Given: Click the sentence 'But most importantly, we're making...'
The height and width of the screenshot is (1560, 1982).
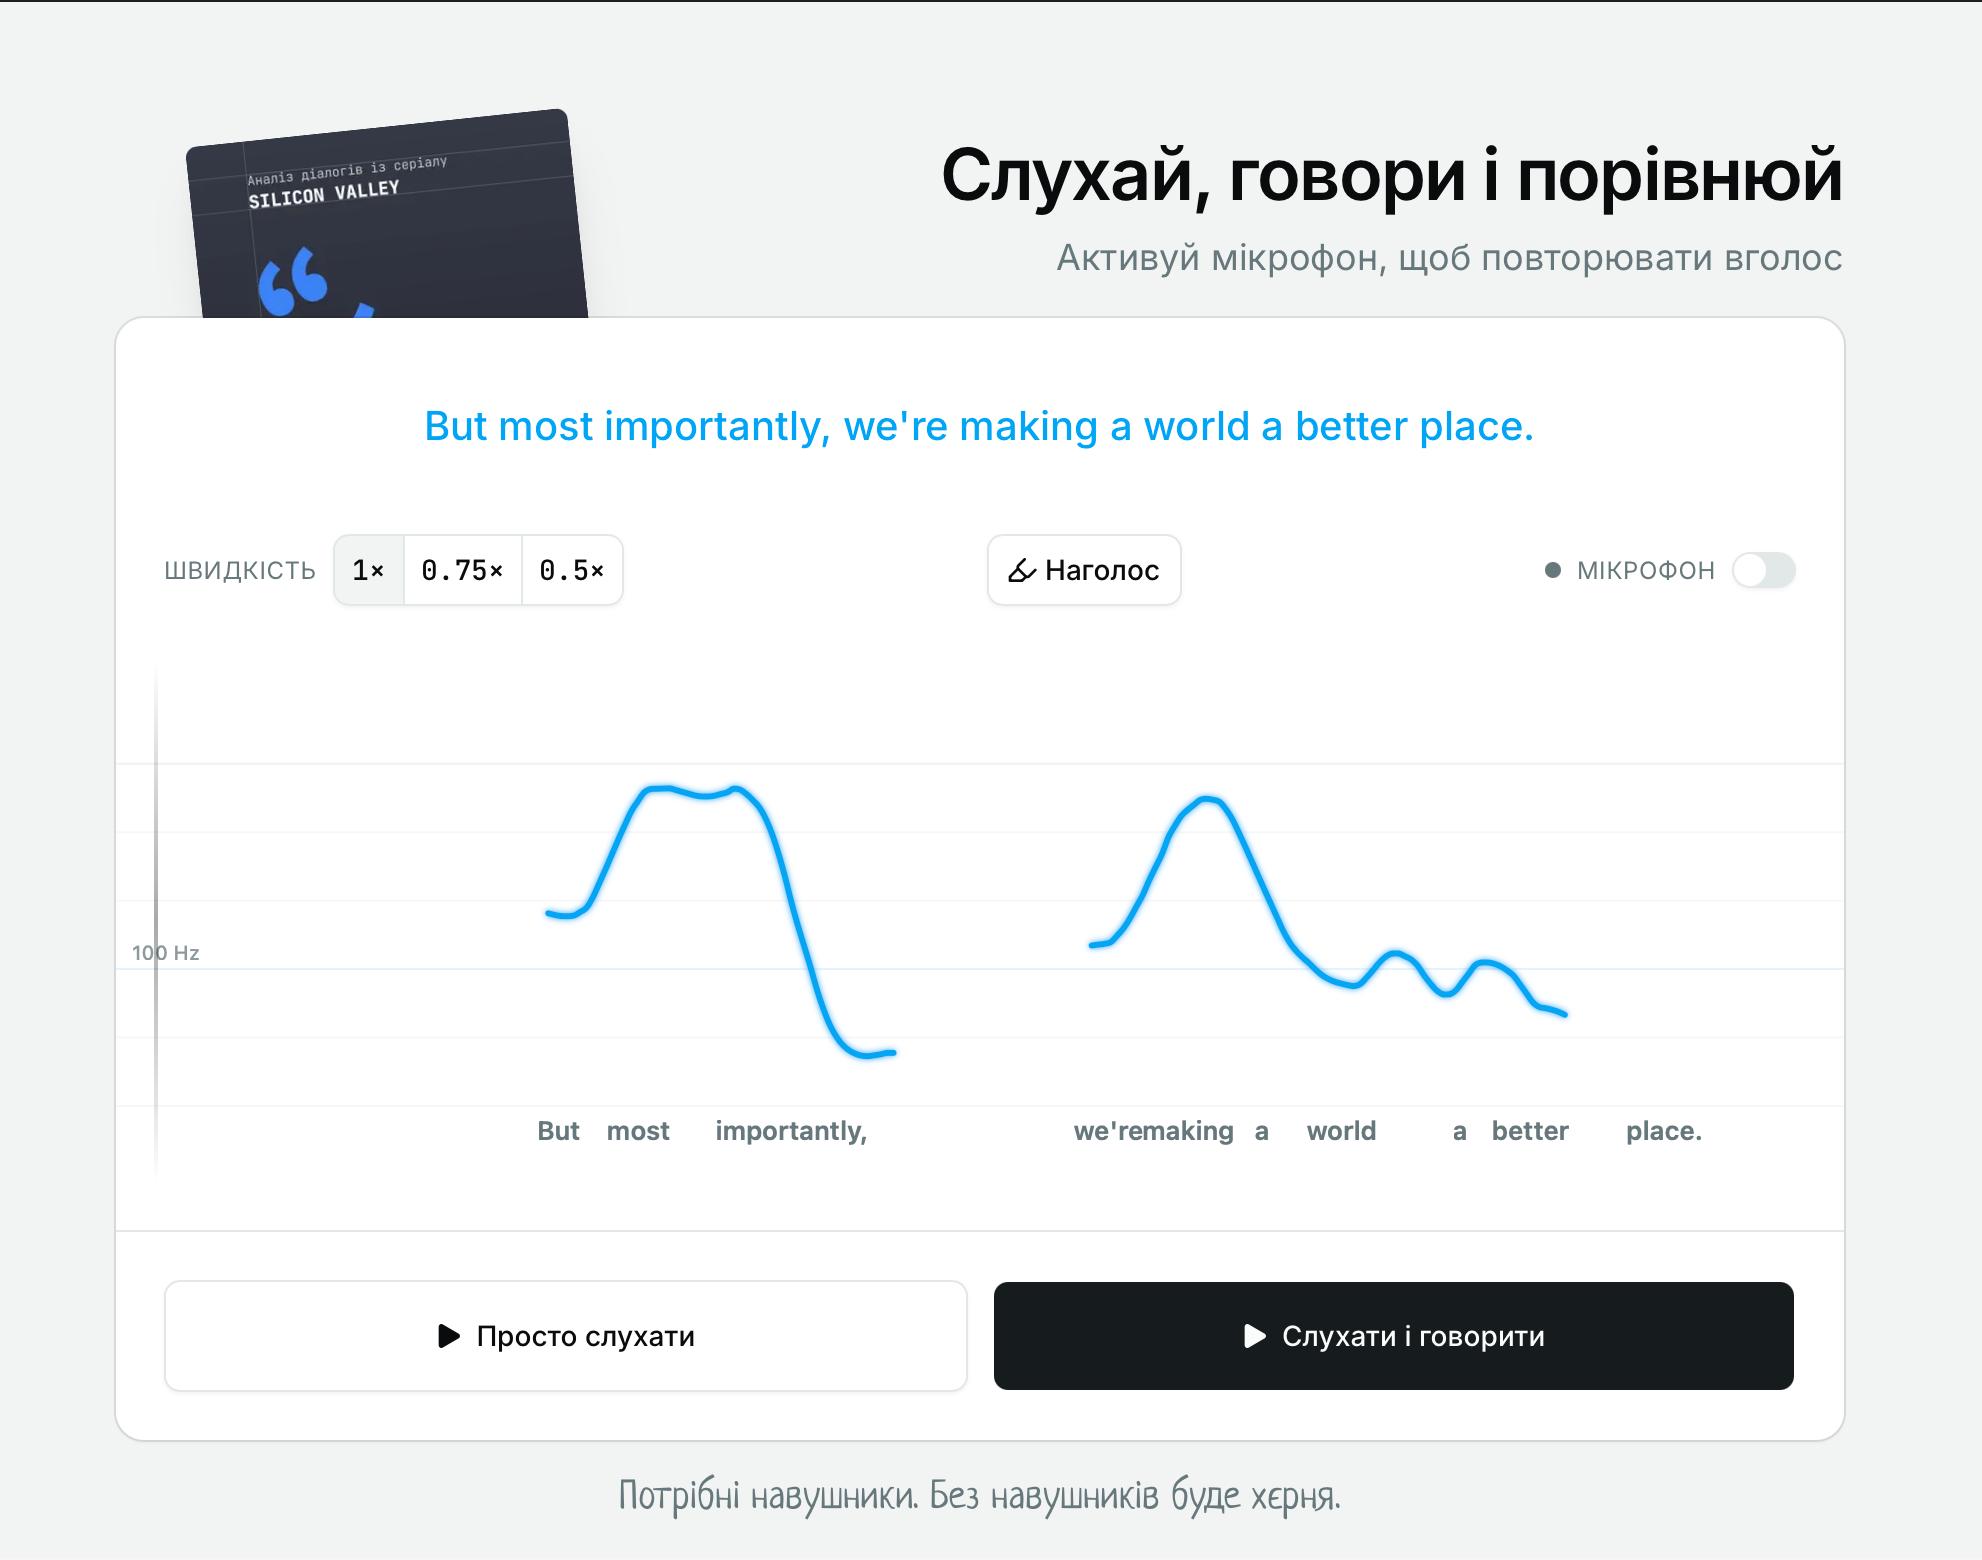Looking at the screenshot, I should pyautogui.click(x=979, y=426).
